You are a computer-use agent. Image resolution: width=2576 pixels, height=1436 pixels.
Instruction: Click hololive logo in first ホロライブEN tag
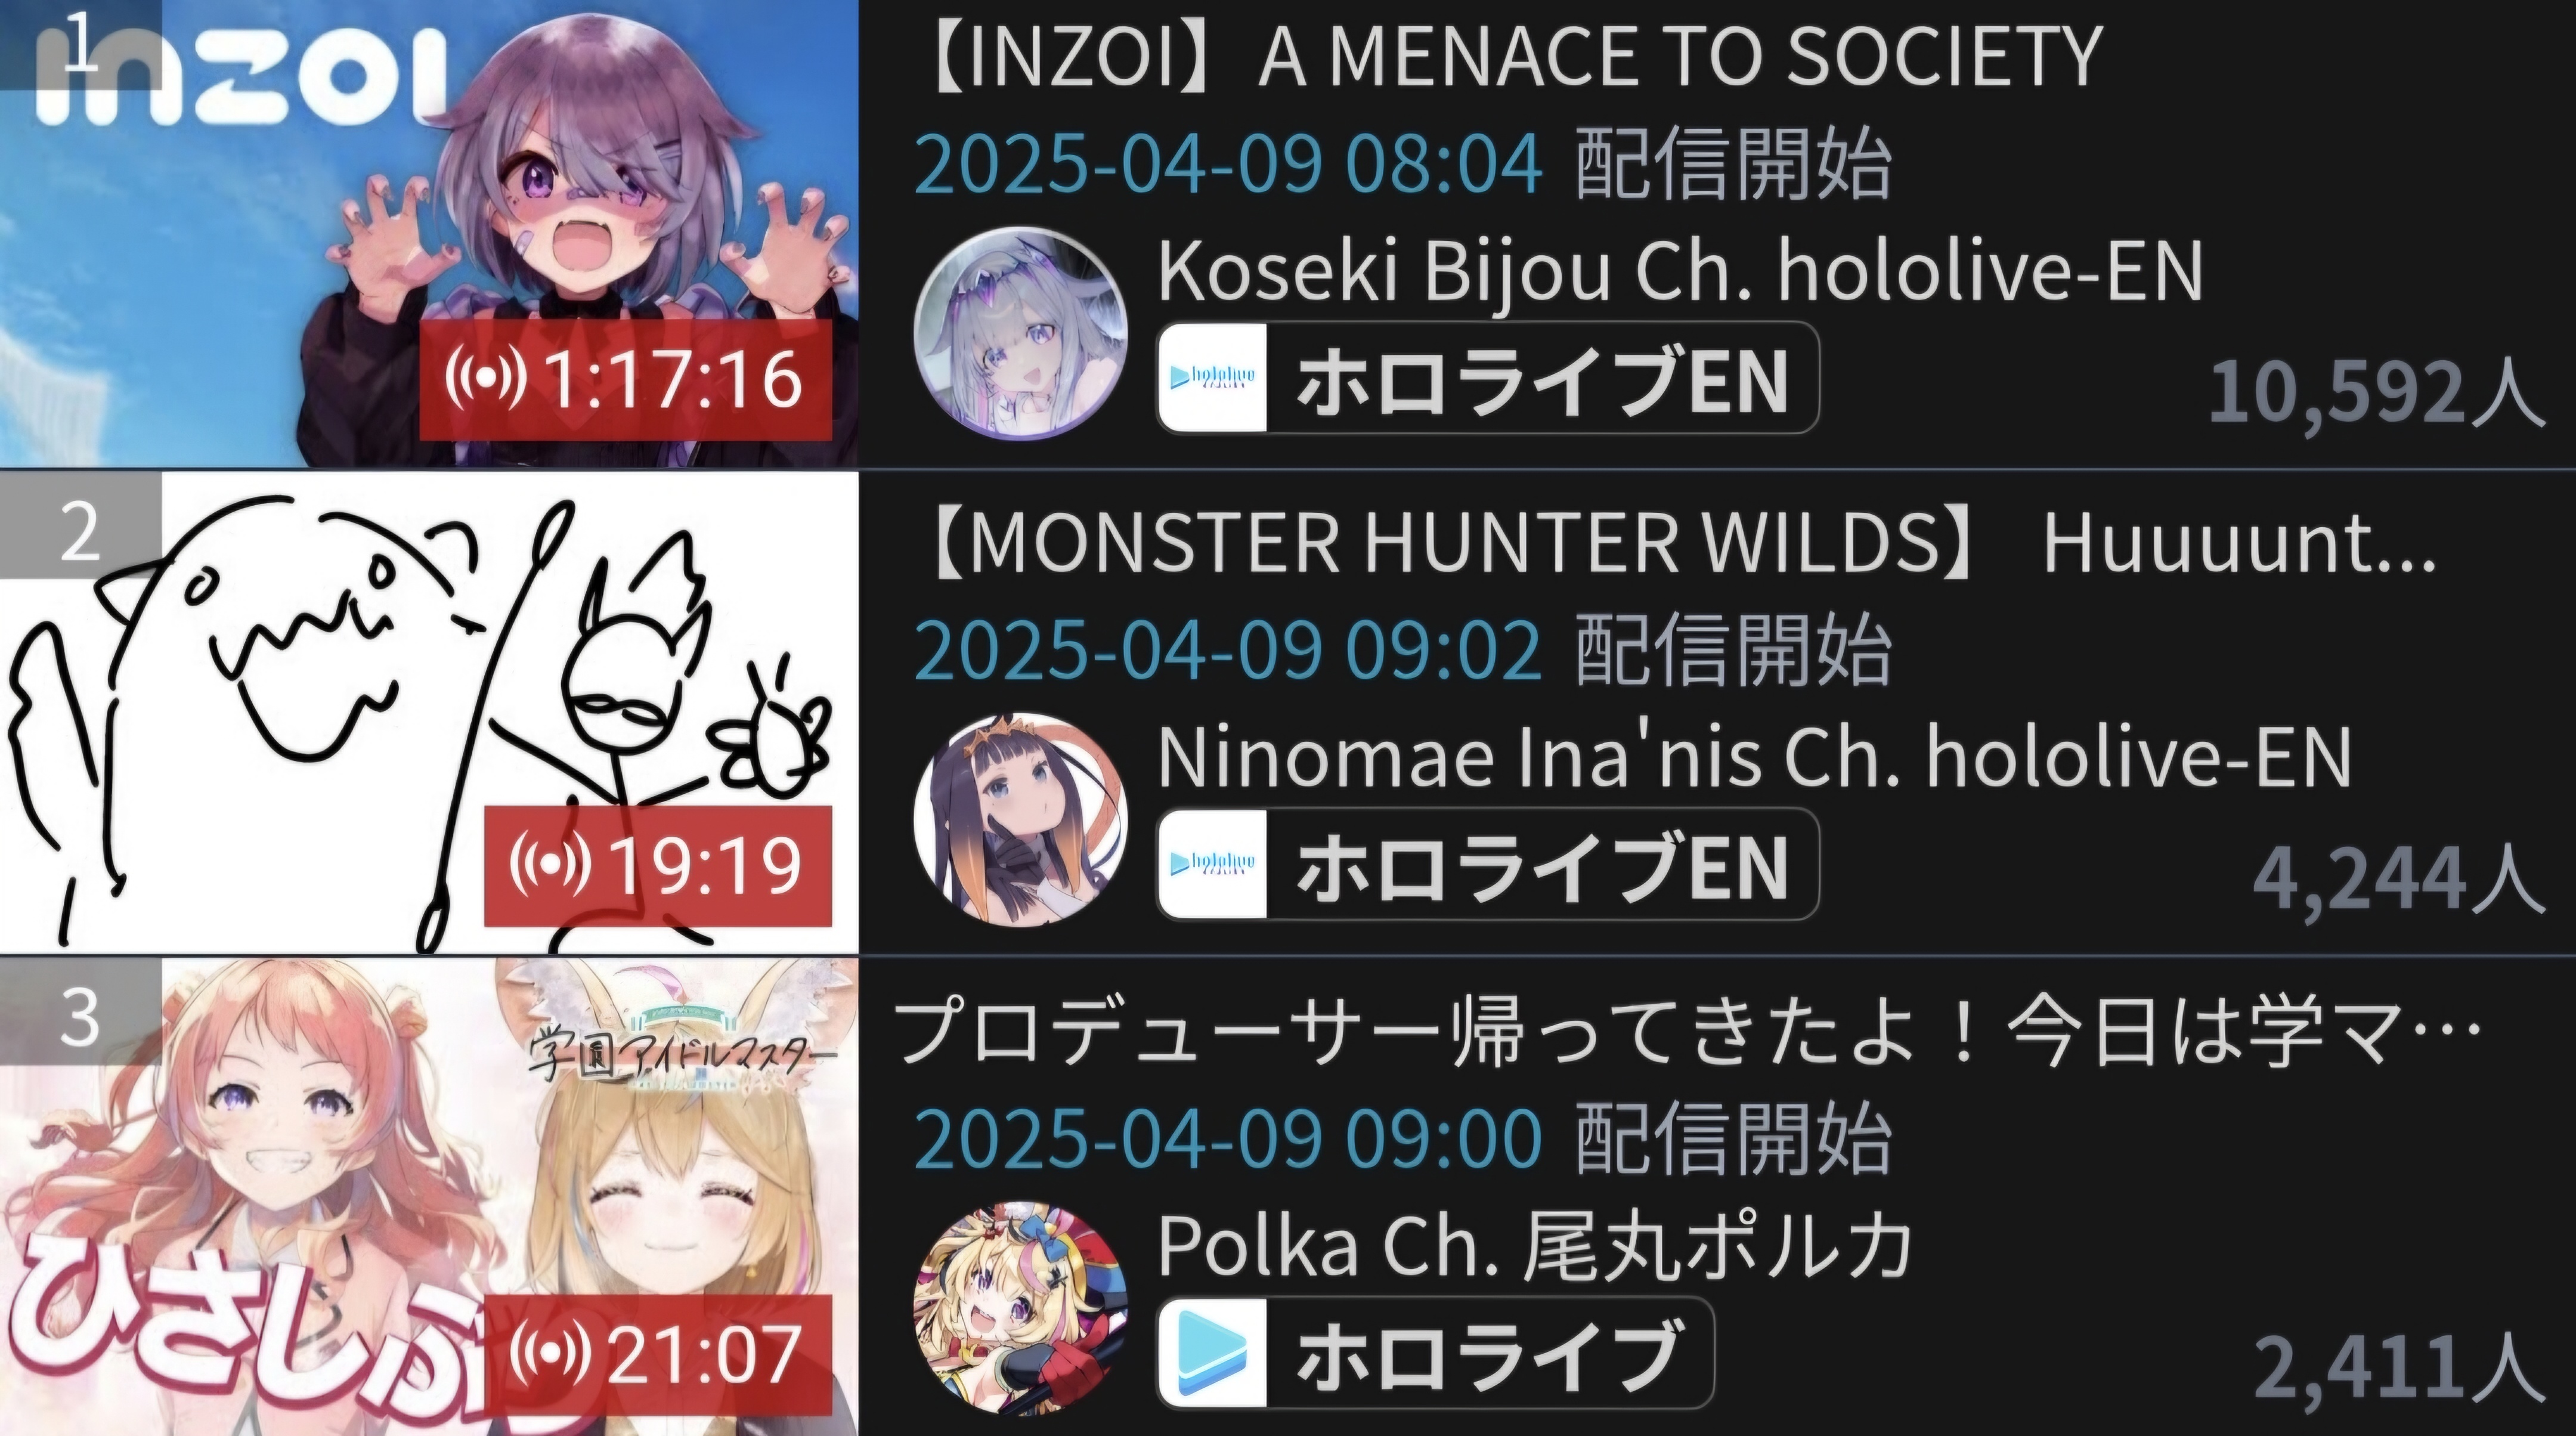(1212, 378)
